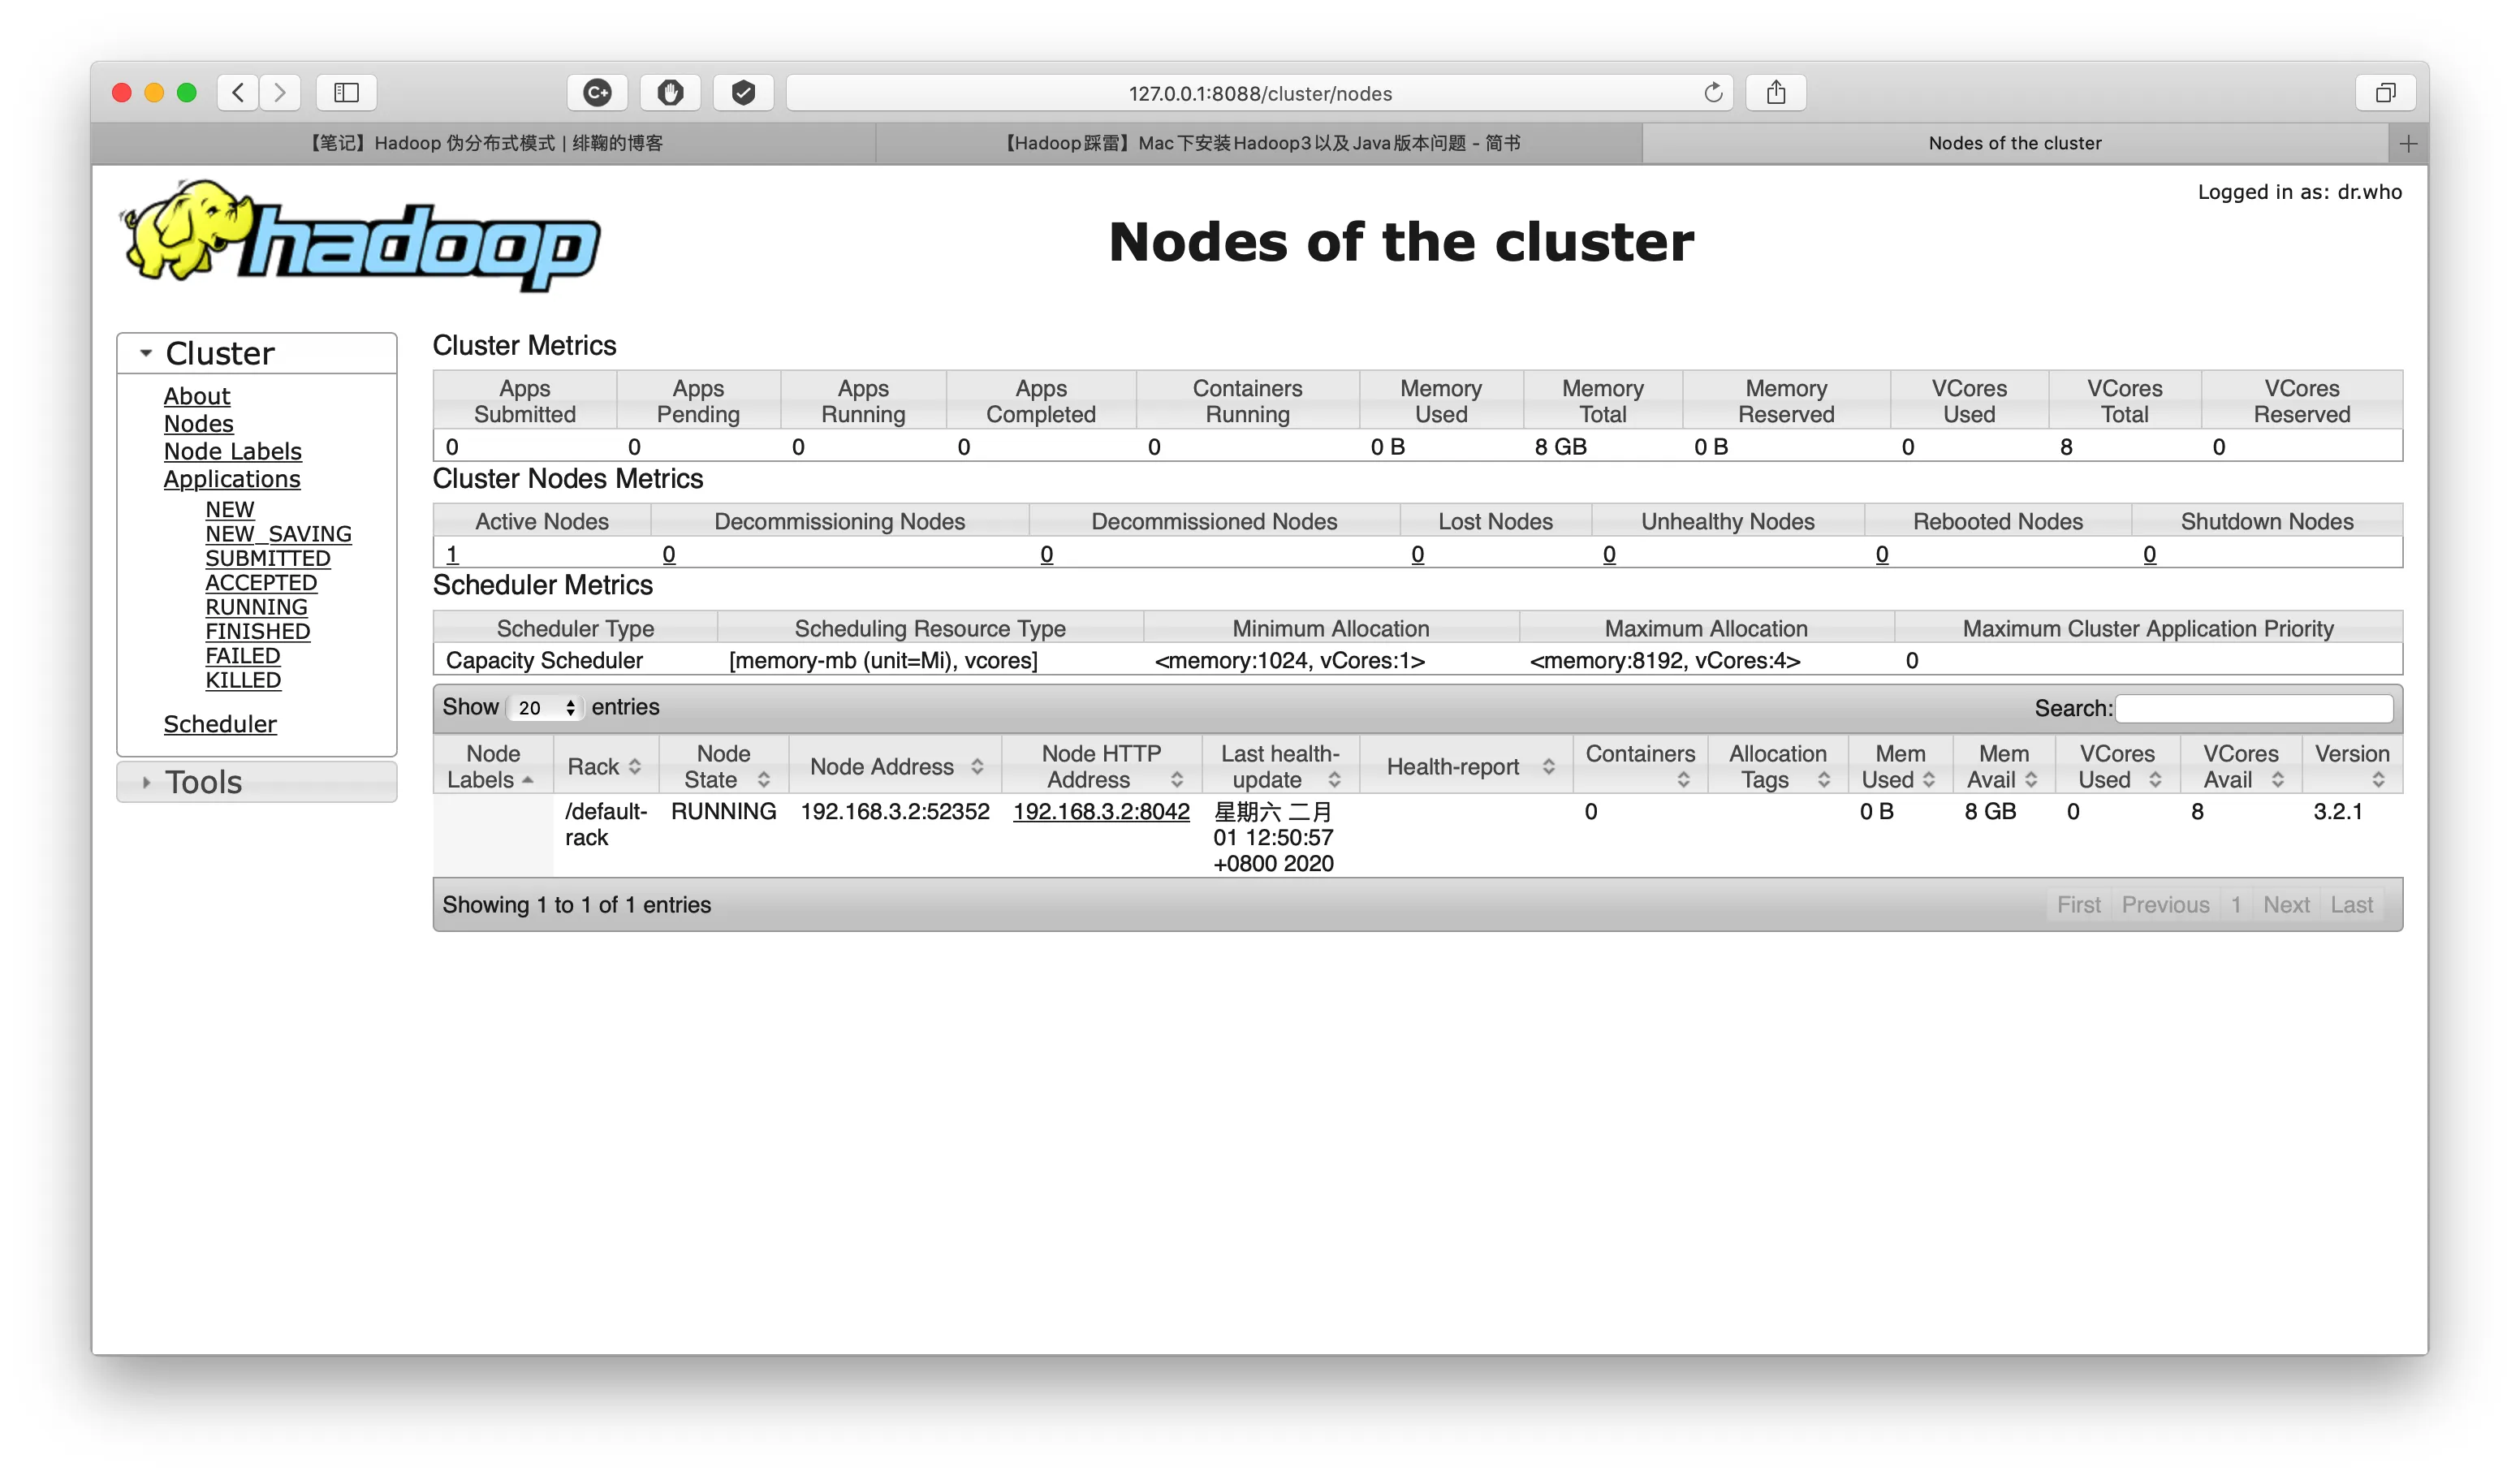The height and width of the screenshot is (1476, 2520).
Task: Show NEW_SAVING applications
Action: pyautogui.click(x=279, y=534)
